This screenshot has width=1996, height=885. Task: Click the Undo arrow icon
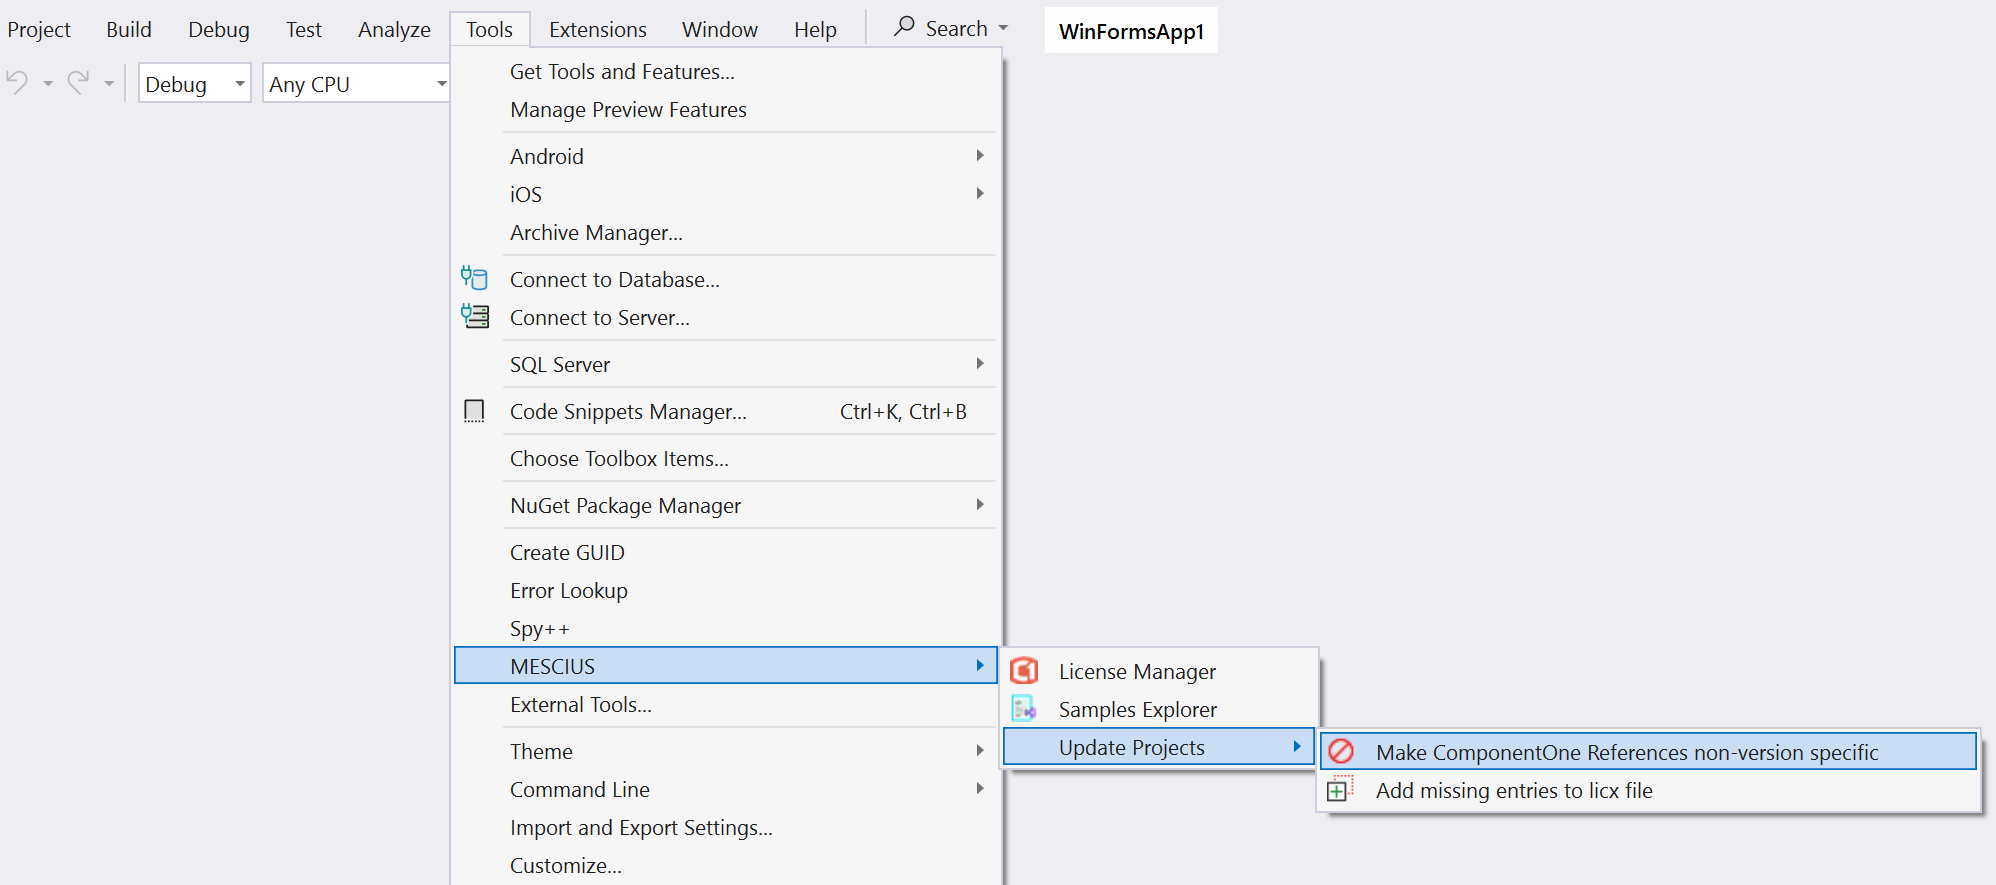(17, 82)
